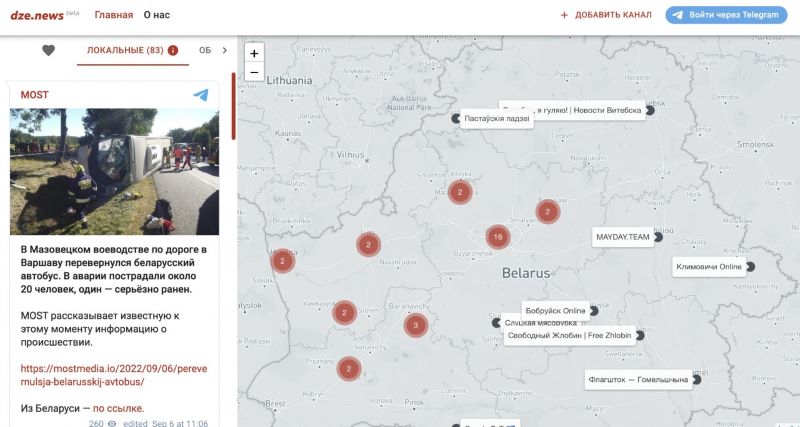
Task: Open the О нас page
Action: (158, 15)
